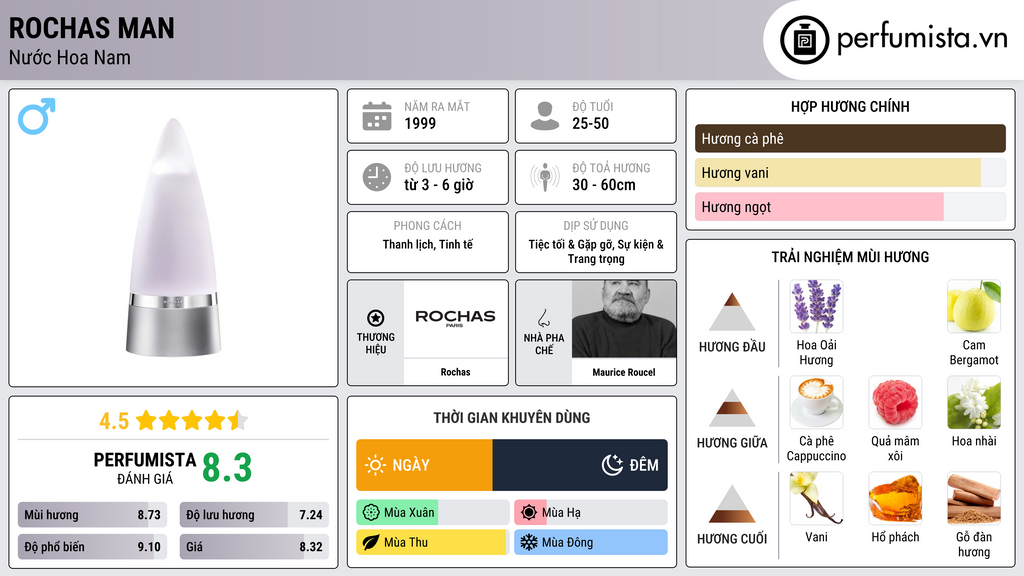
Task: Click the Hương cà phê accord bar
Action: tap(850, 138)
